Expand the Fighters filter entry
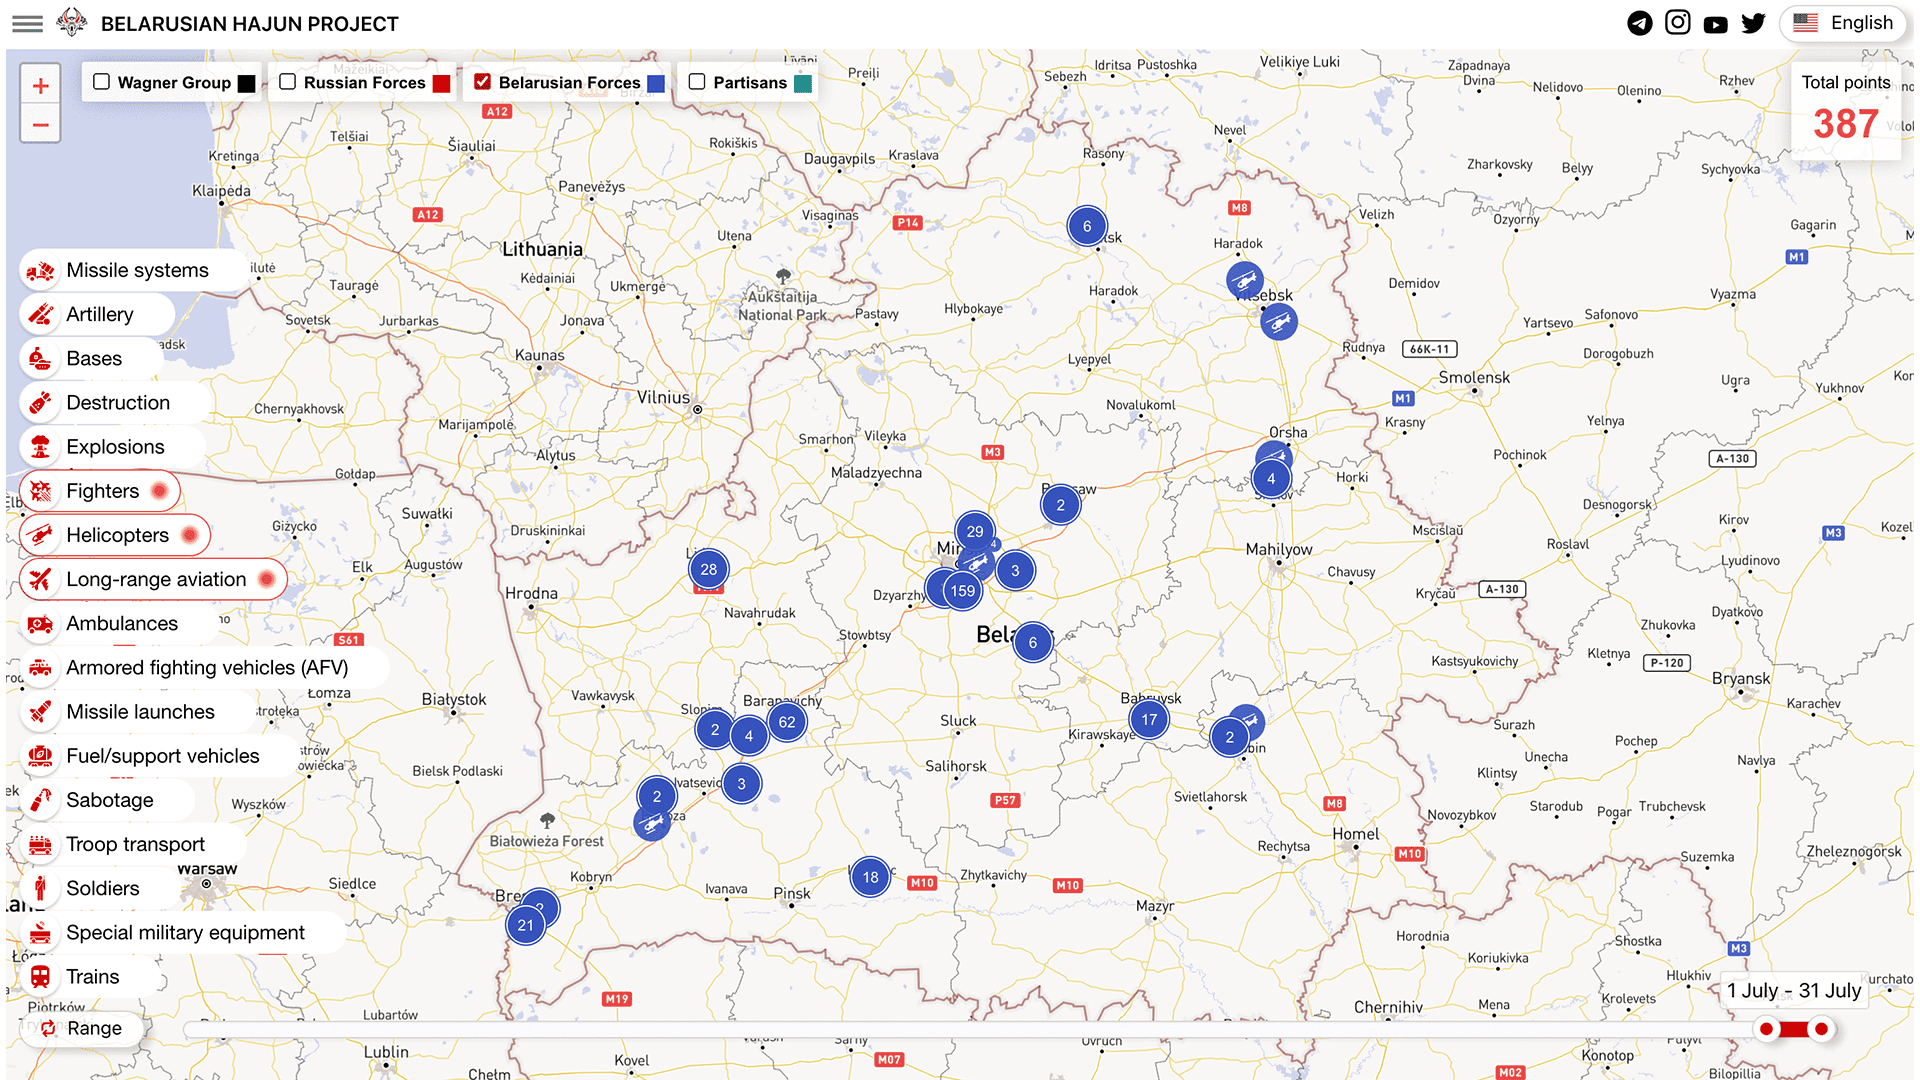The width and height of the screenshot is (1920, 1080). click(x=102, y=491)
